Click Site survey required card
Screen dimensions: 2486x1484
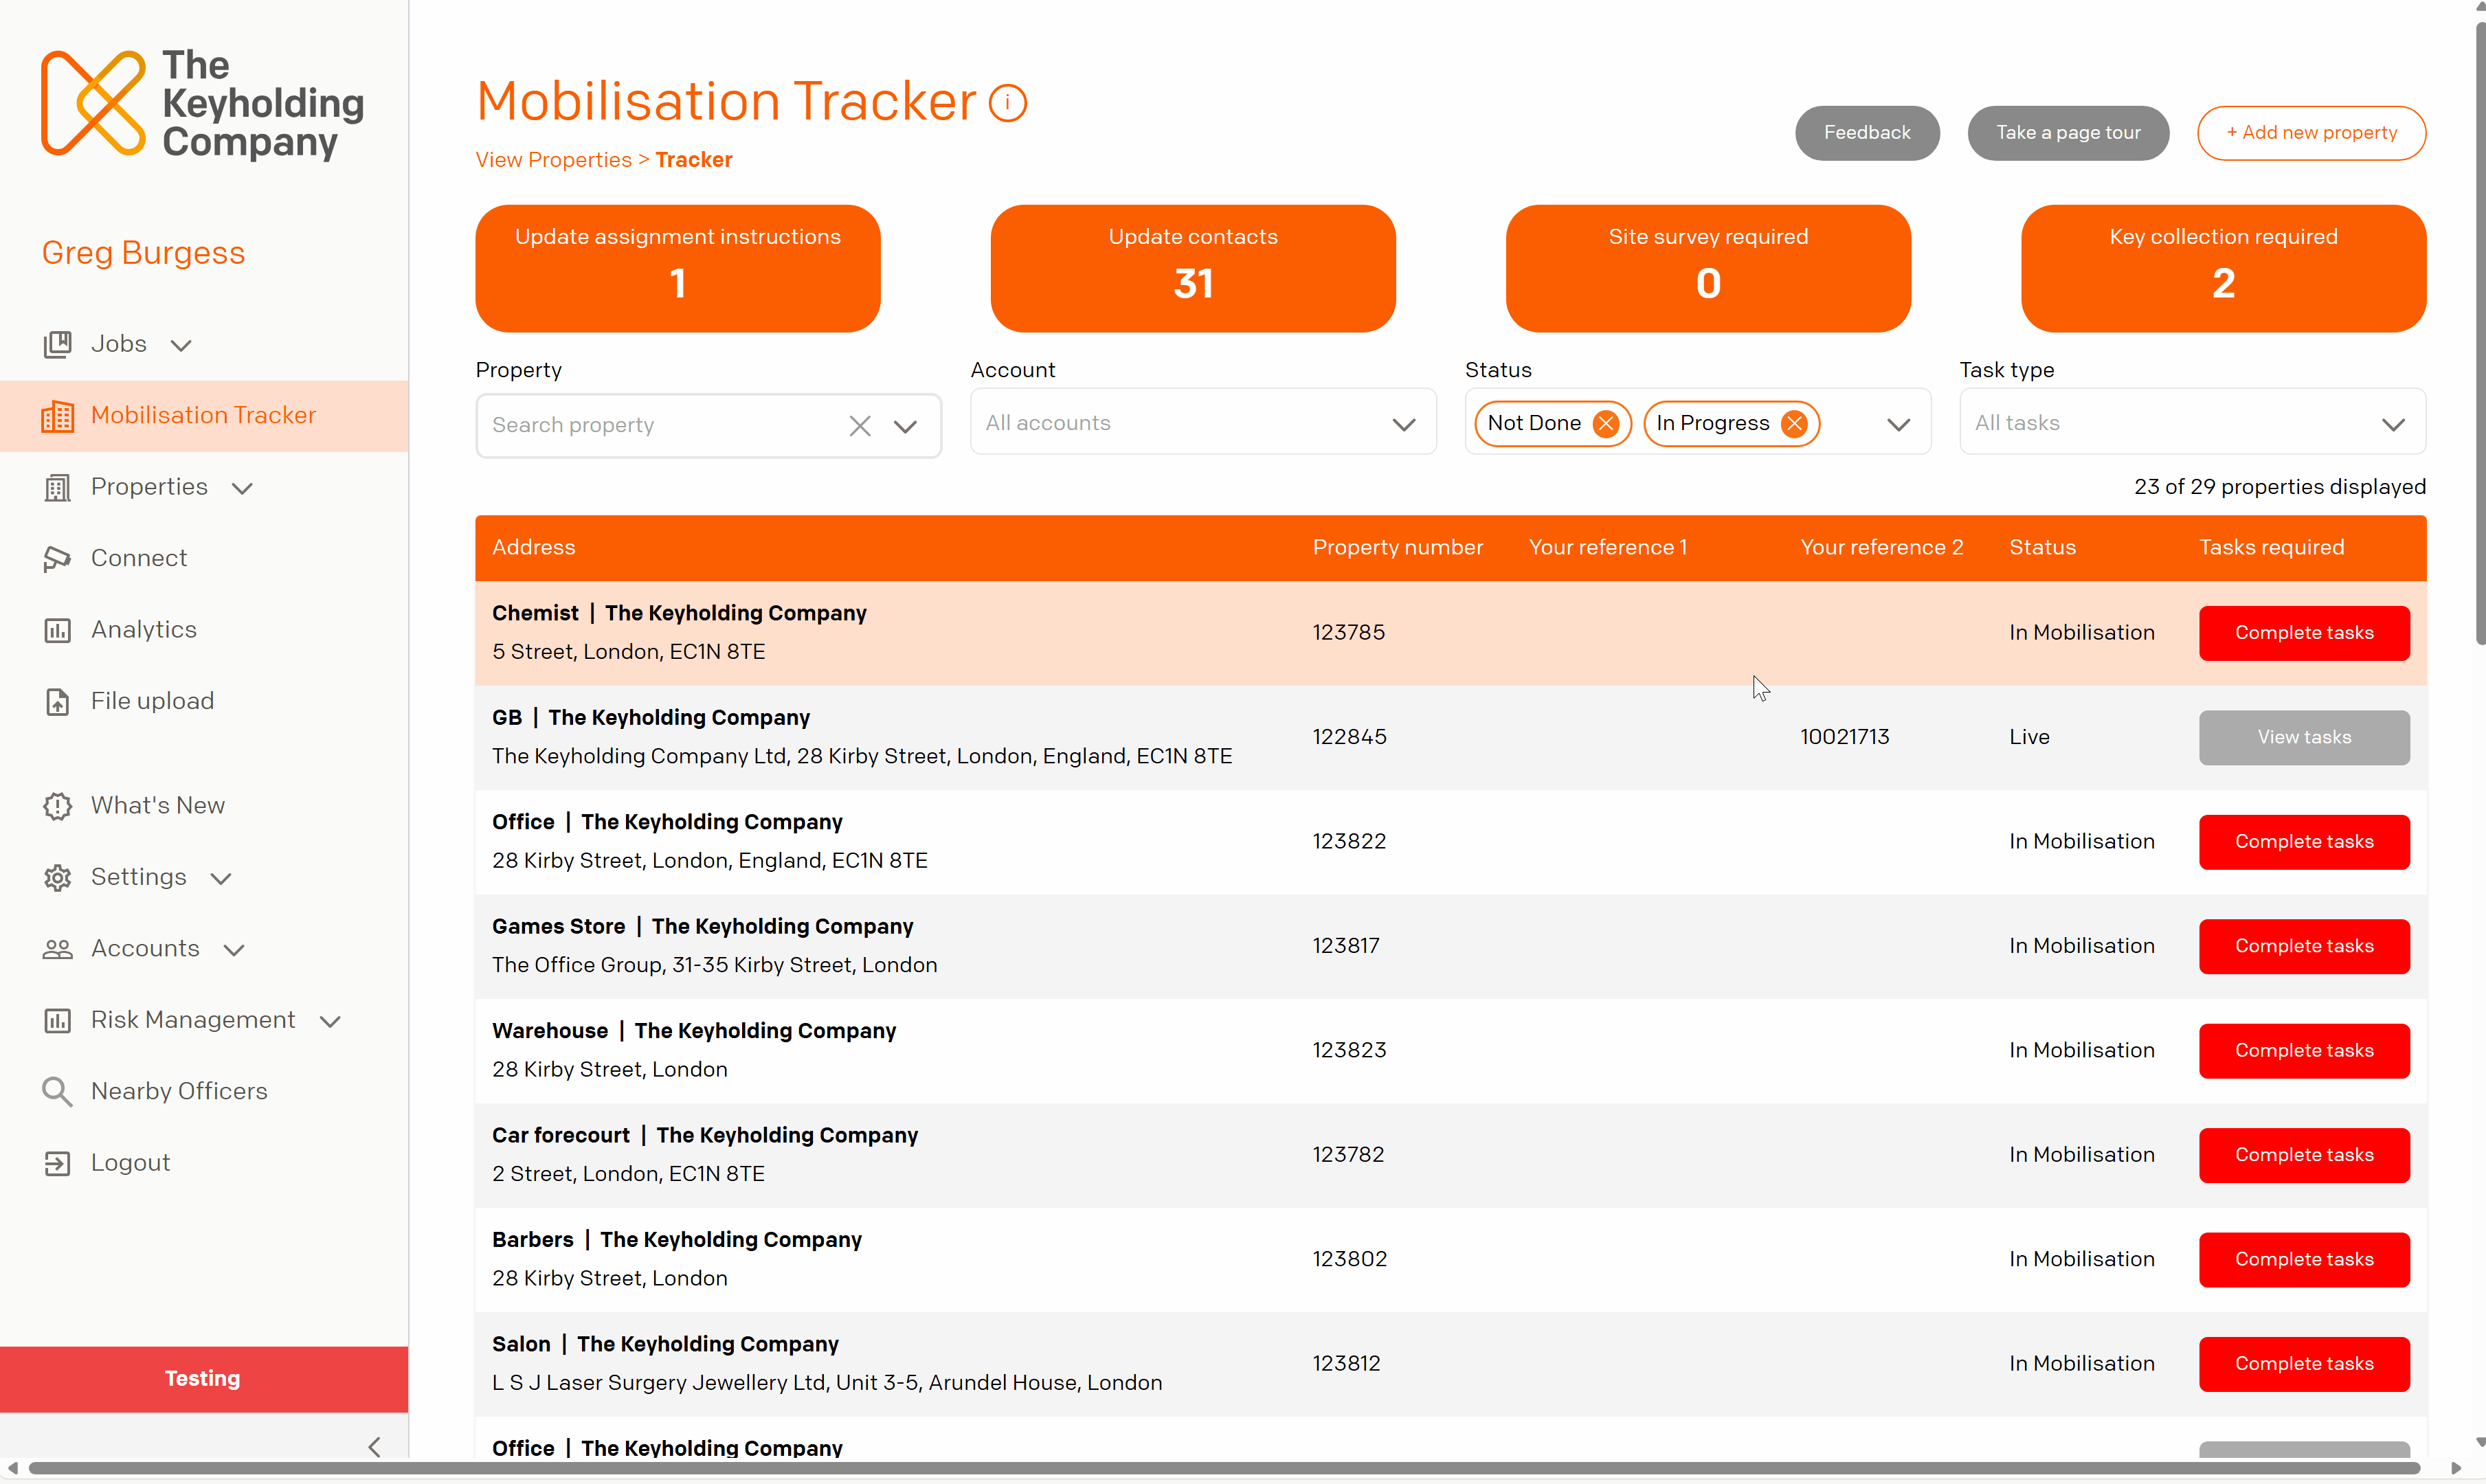1708,269
